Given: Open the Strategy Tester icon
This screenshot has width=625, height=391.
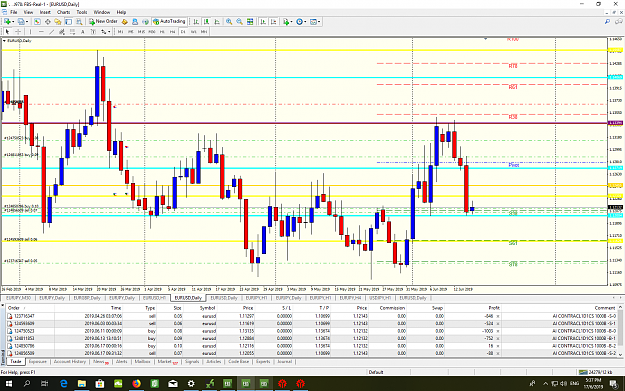Looking at the screenshot, I should (79, 22).
